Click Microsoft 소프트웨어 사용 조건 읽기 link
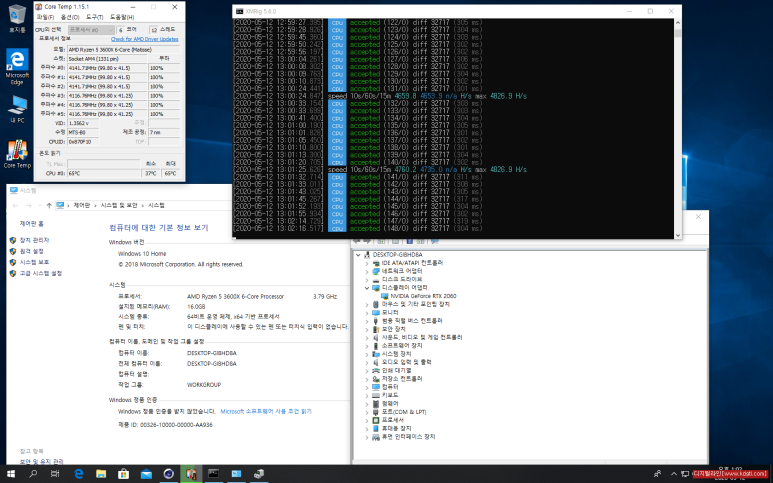773x483 pixels. (x=266, y=411)
